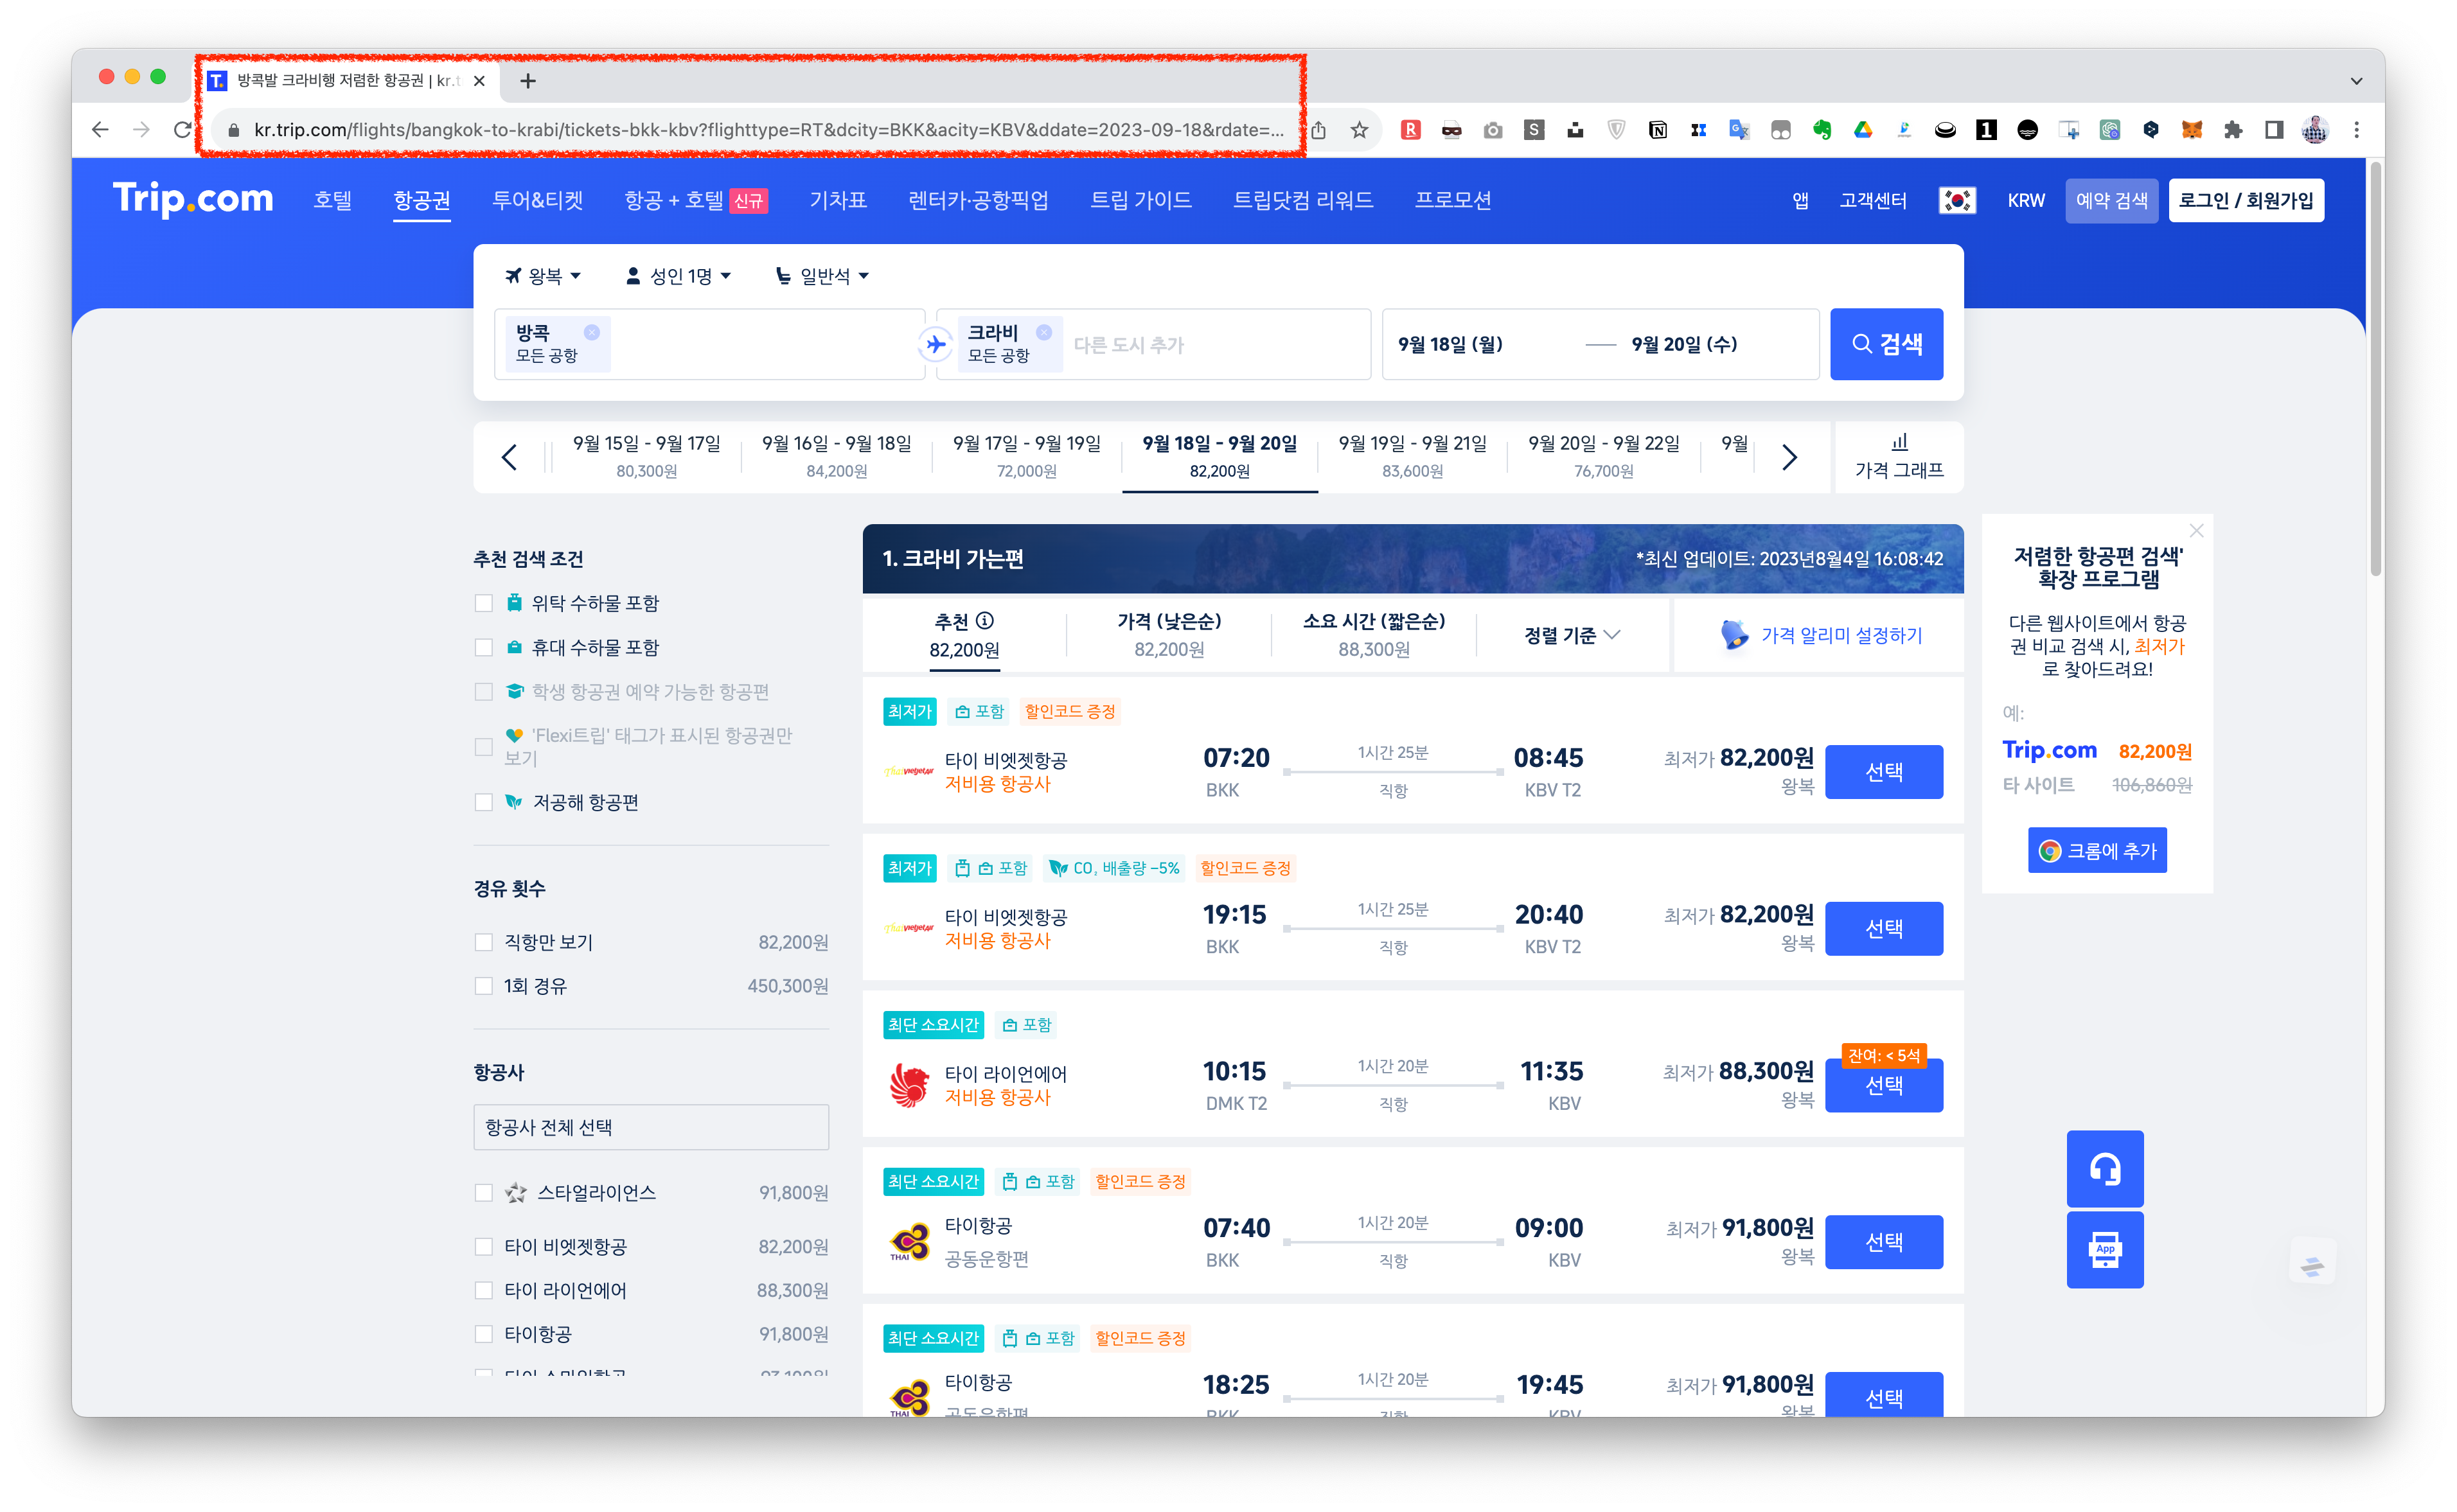Sort by 가격 (낮은순) tab
The width and height of the screenshot is (2457, 1512).
(x=1169, y=635)
